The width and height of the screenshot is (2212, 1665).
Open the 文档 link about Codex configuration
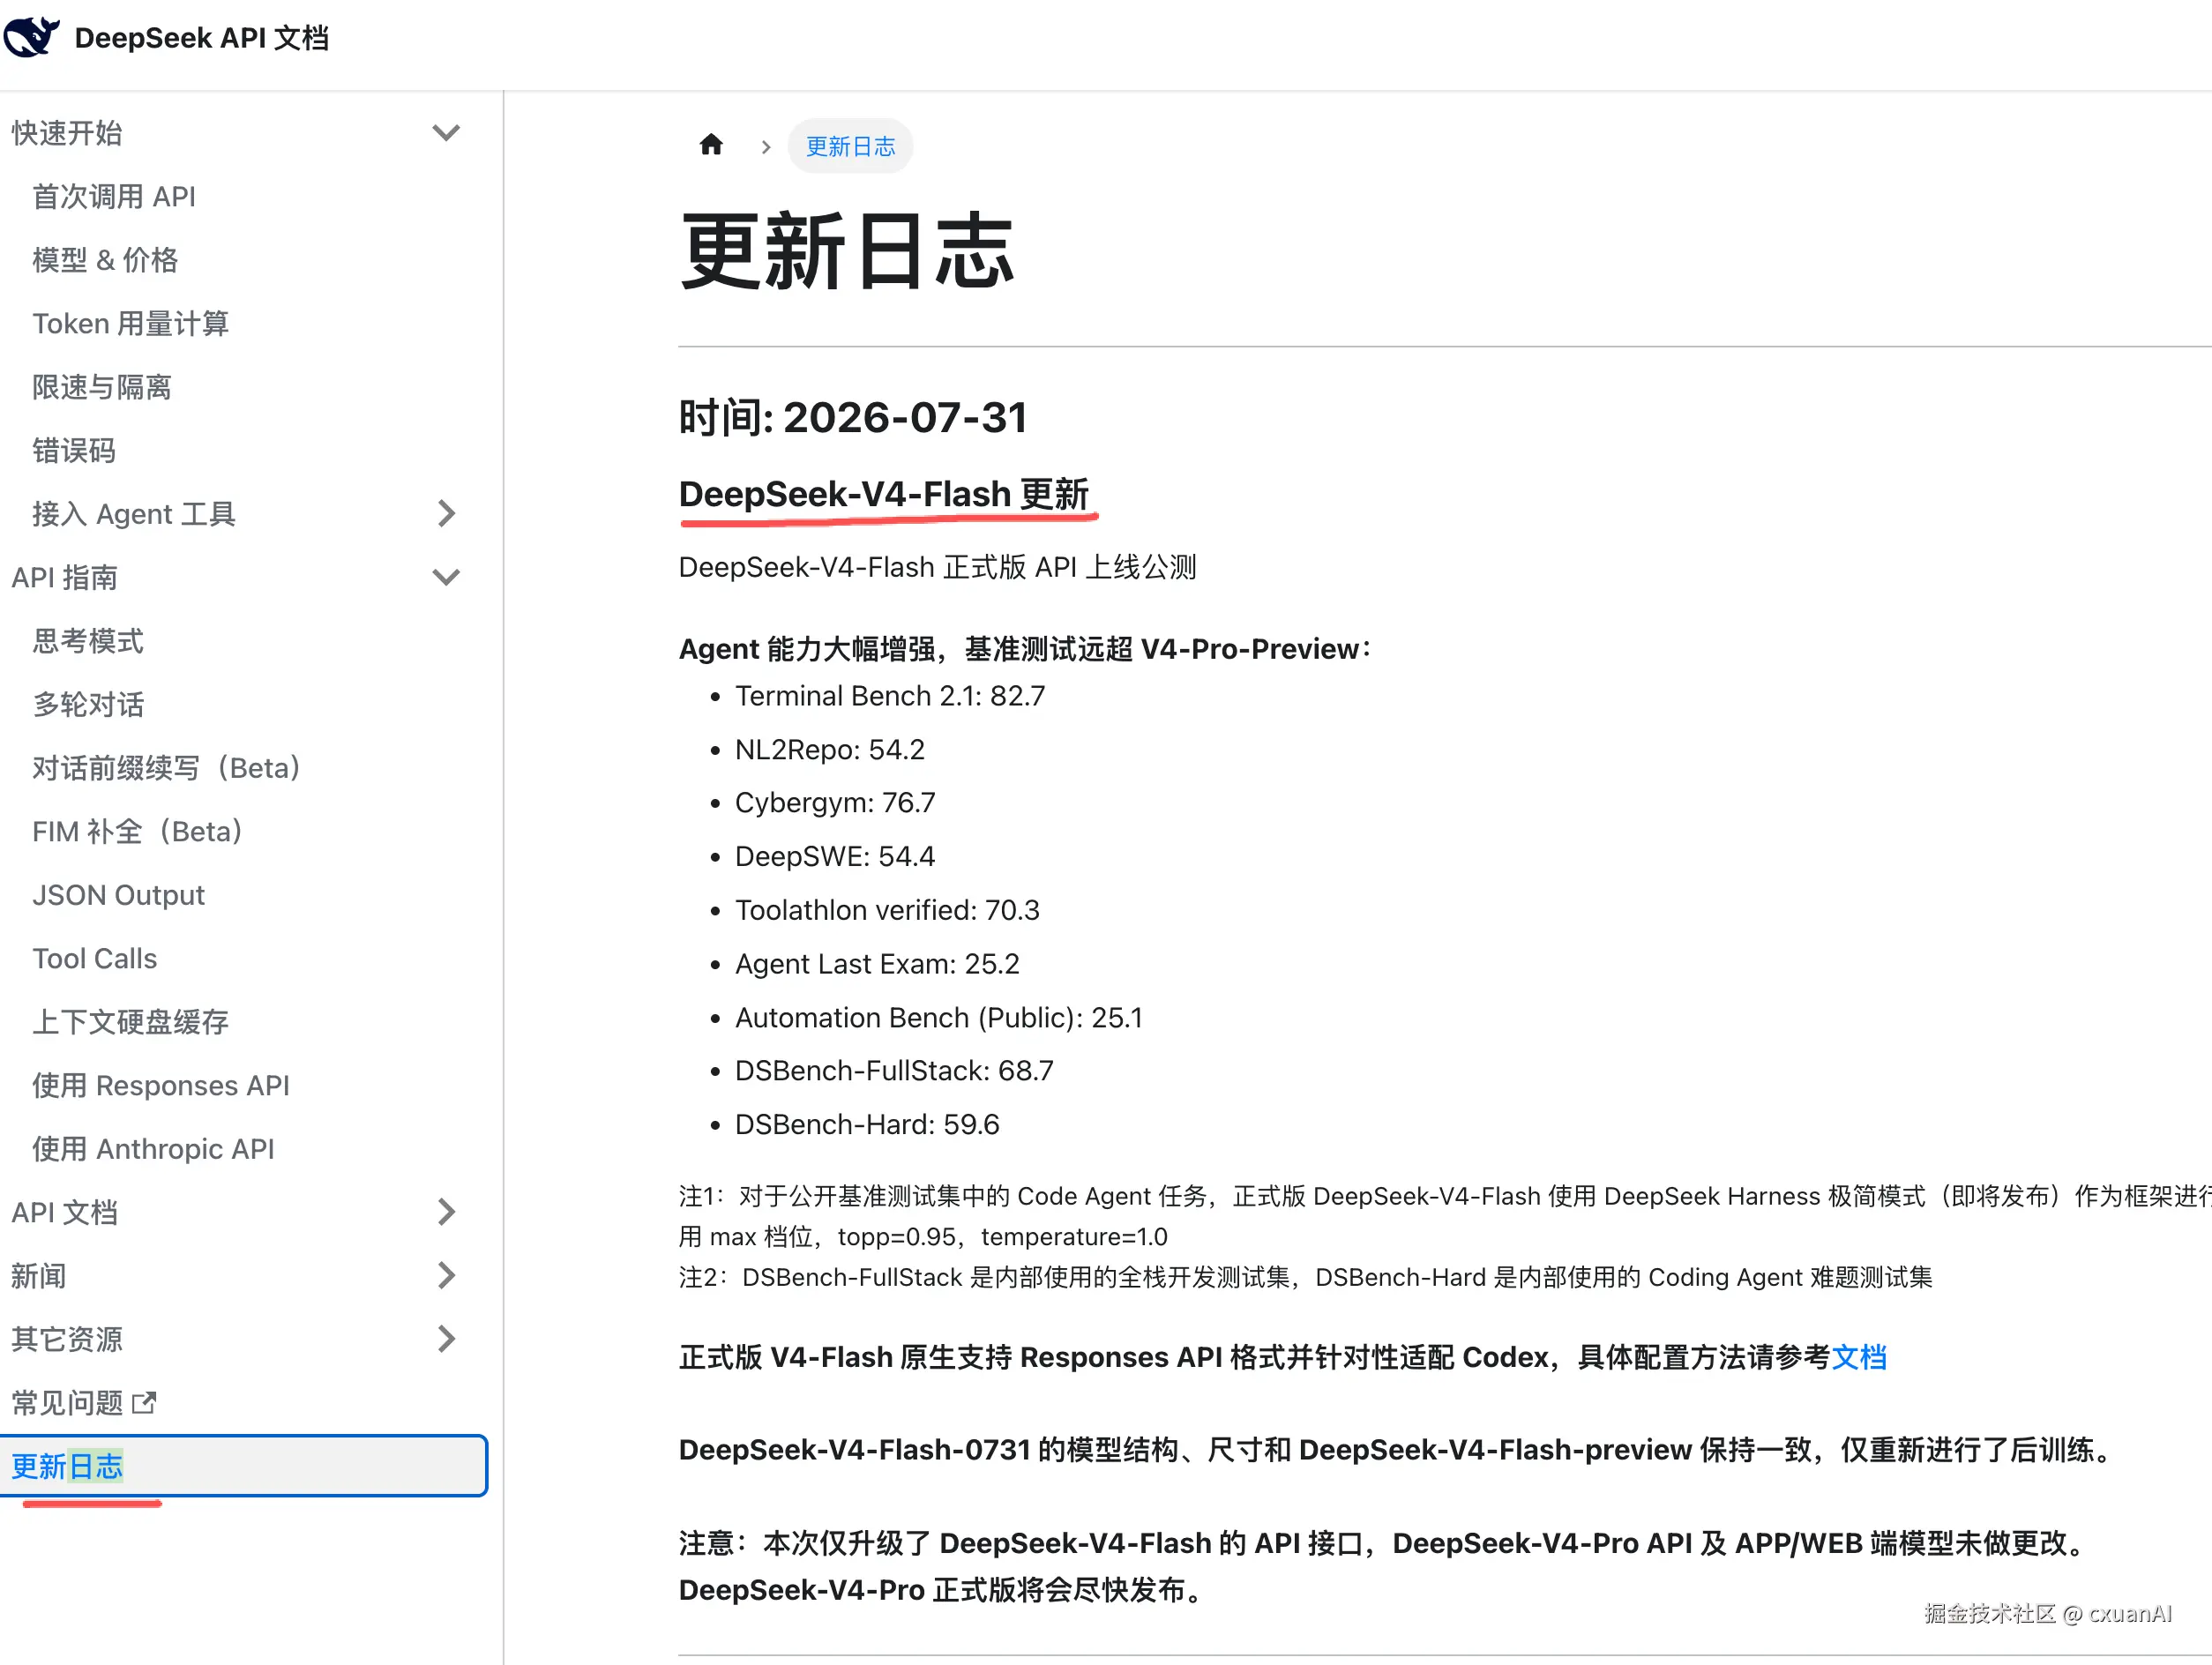[x=1858, y=1357]
